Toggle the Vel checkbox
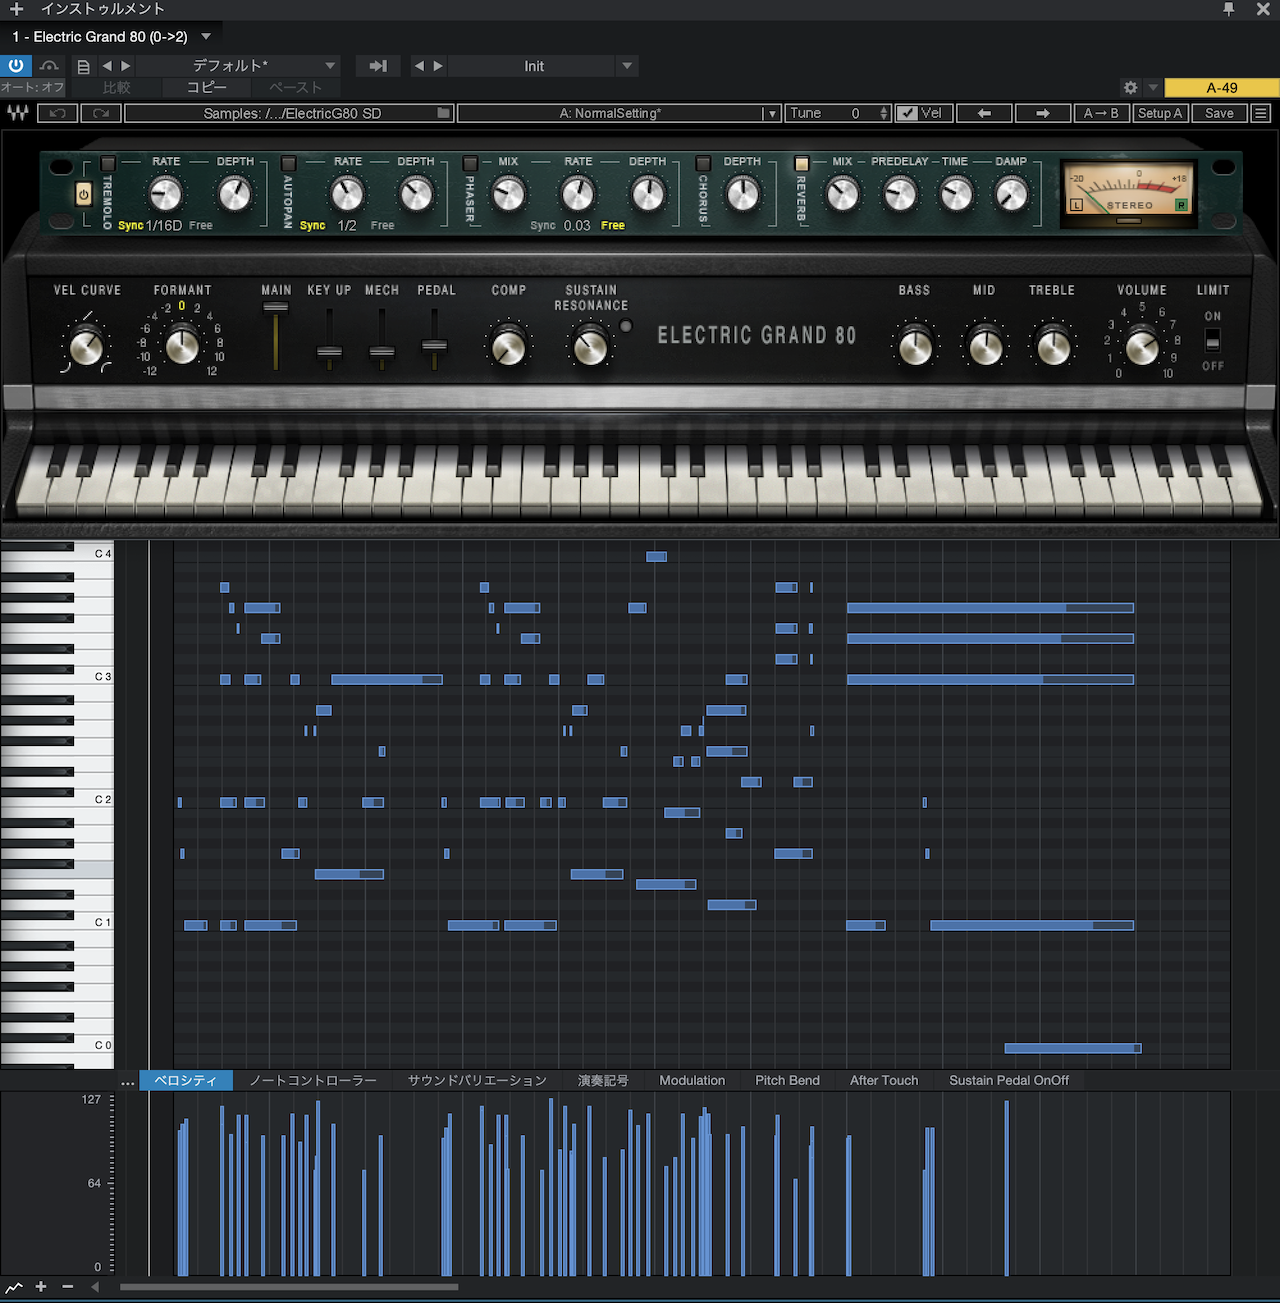The width and height of the screenshot is (1280, 1303). pyautogui.click(x=907, y=113)
